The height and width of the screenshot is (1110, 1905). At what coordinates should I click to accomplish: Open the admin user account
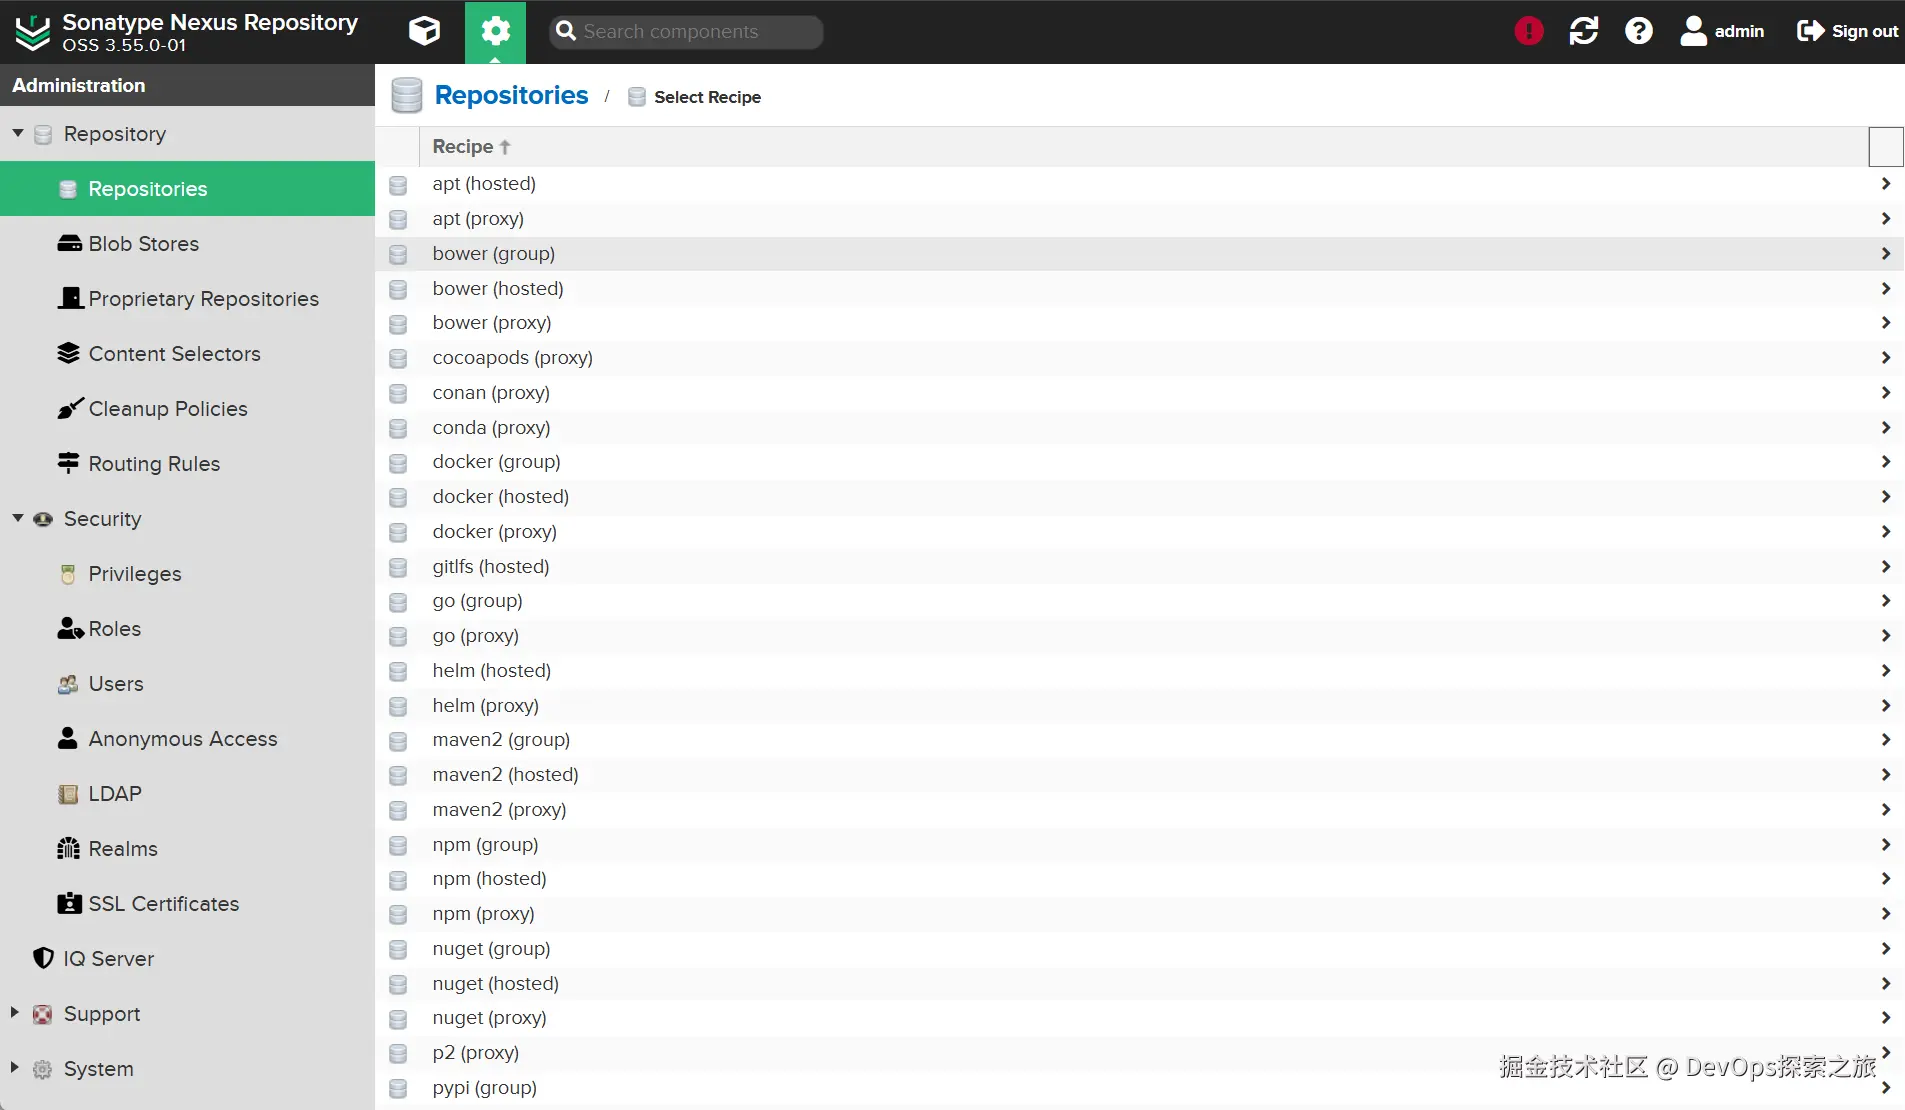coord(1722,31)
